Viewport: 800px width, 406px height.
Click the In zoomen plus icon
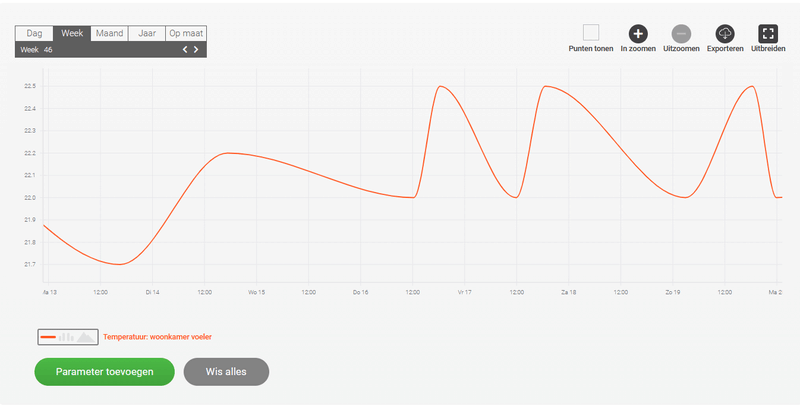pos(638,34)
